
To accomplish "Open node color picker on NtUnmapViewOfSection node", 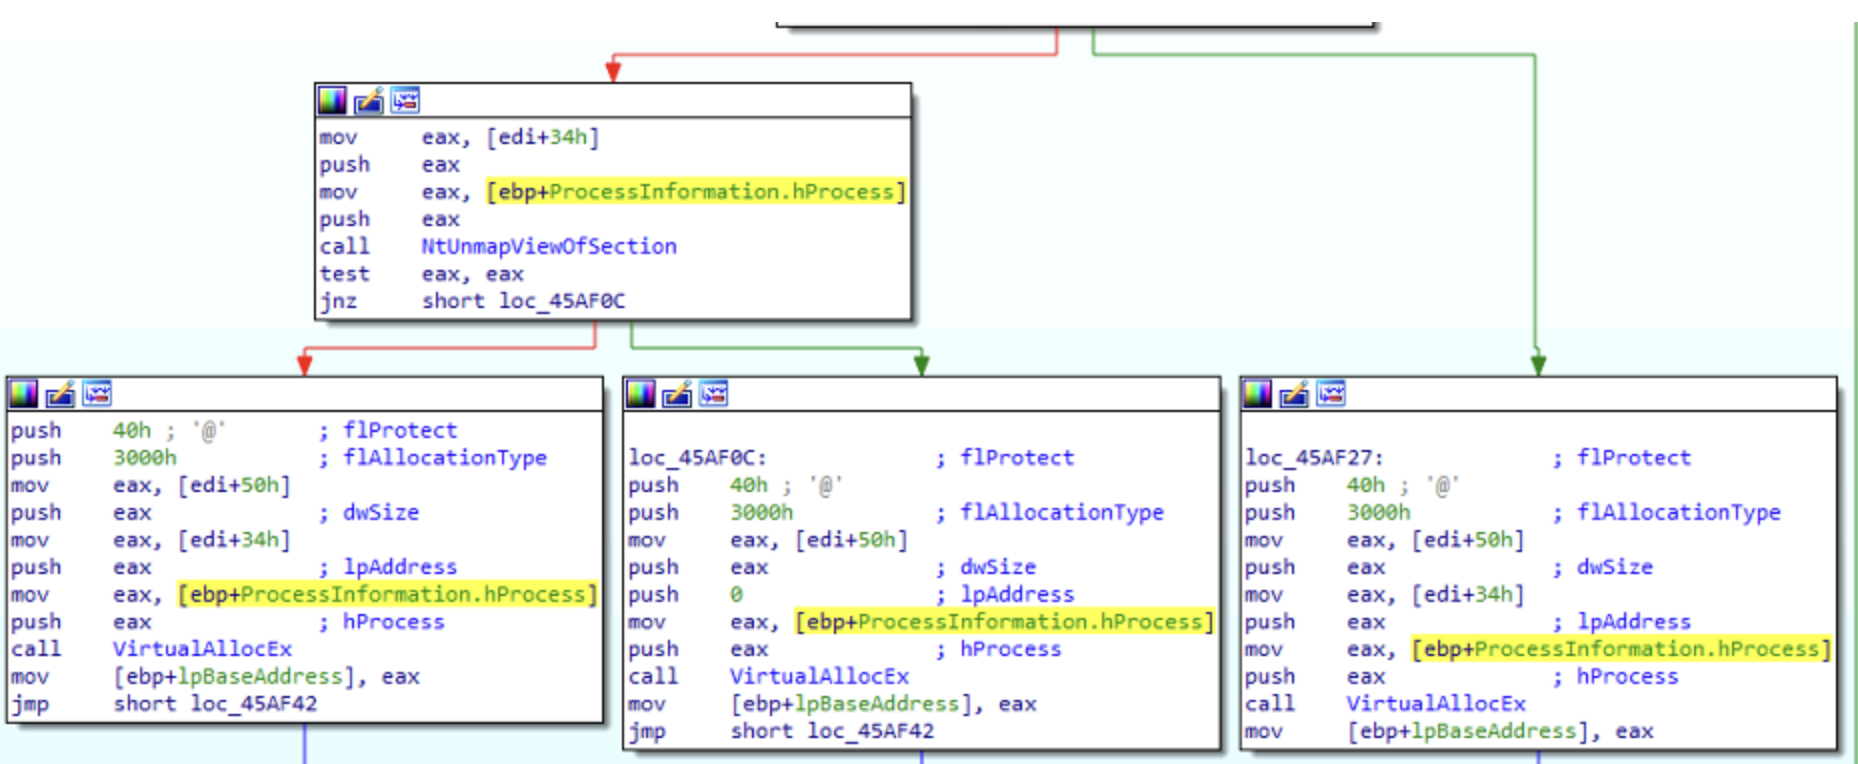I will tap(332, 100).
